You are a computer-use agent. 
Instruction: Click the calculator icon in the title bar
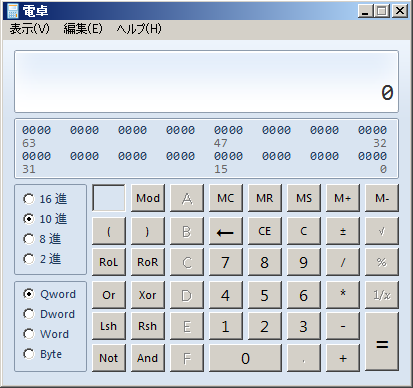[12, 11]
